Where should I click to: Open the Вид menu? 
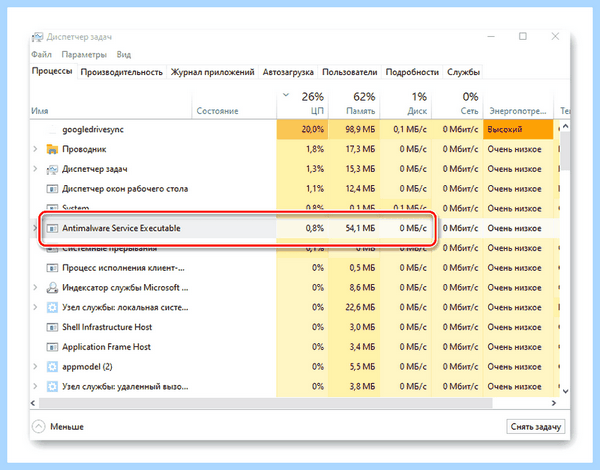124,54
